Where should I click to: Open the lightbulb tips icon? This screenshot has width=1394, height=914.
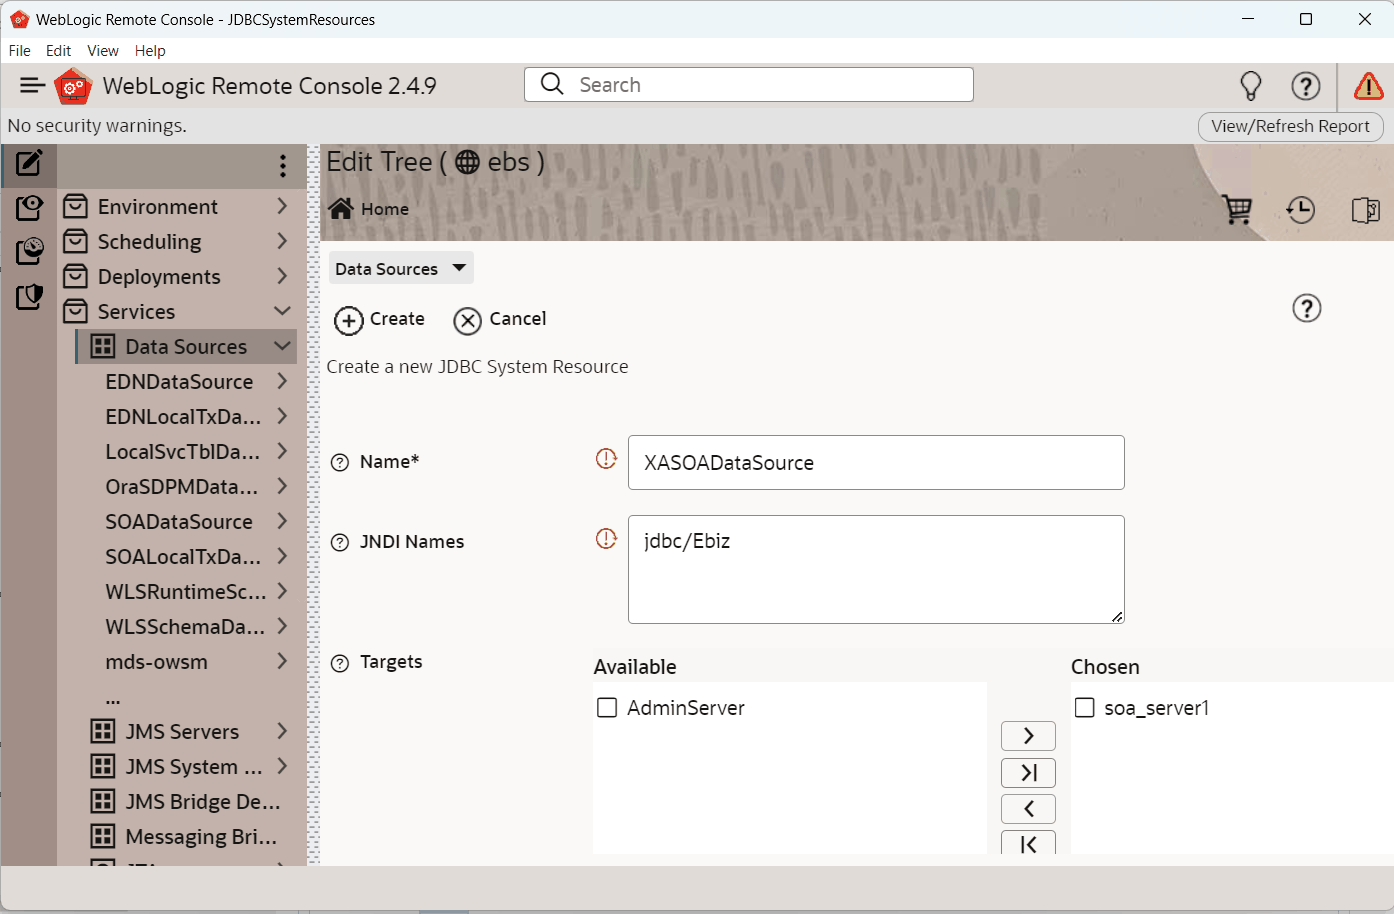(x=1251, y=86)
